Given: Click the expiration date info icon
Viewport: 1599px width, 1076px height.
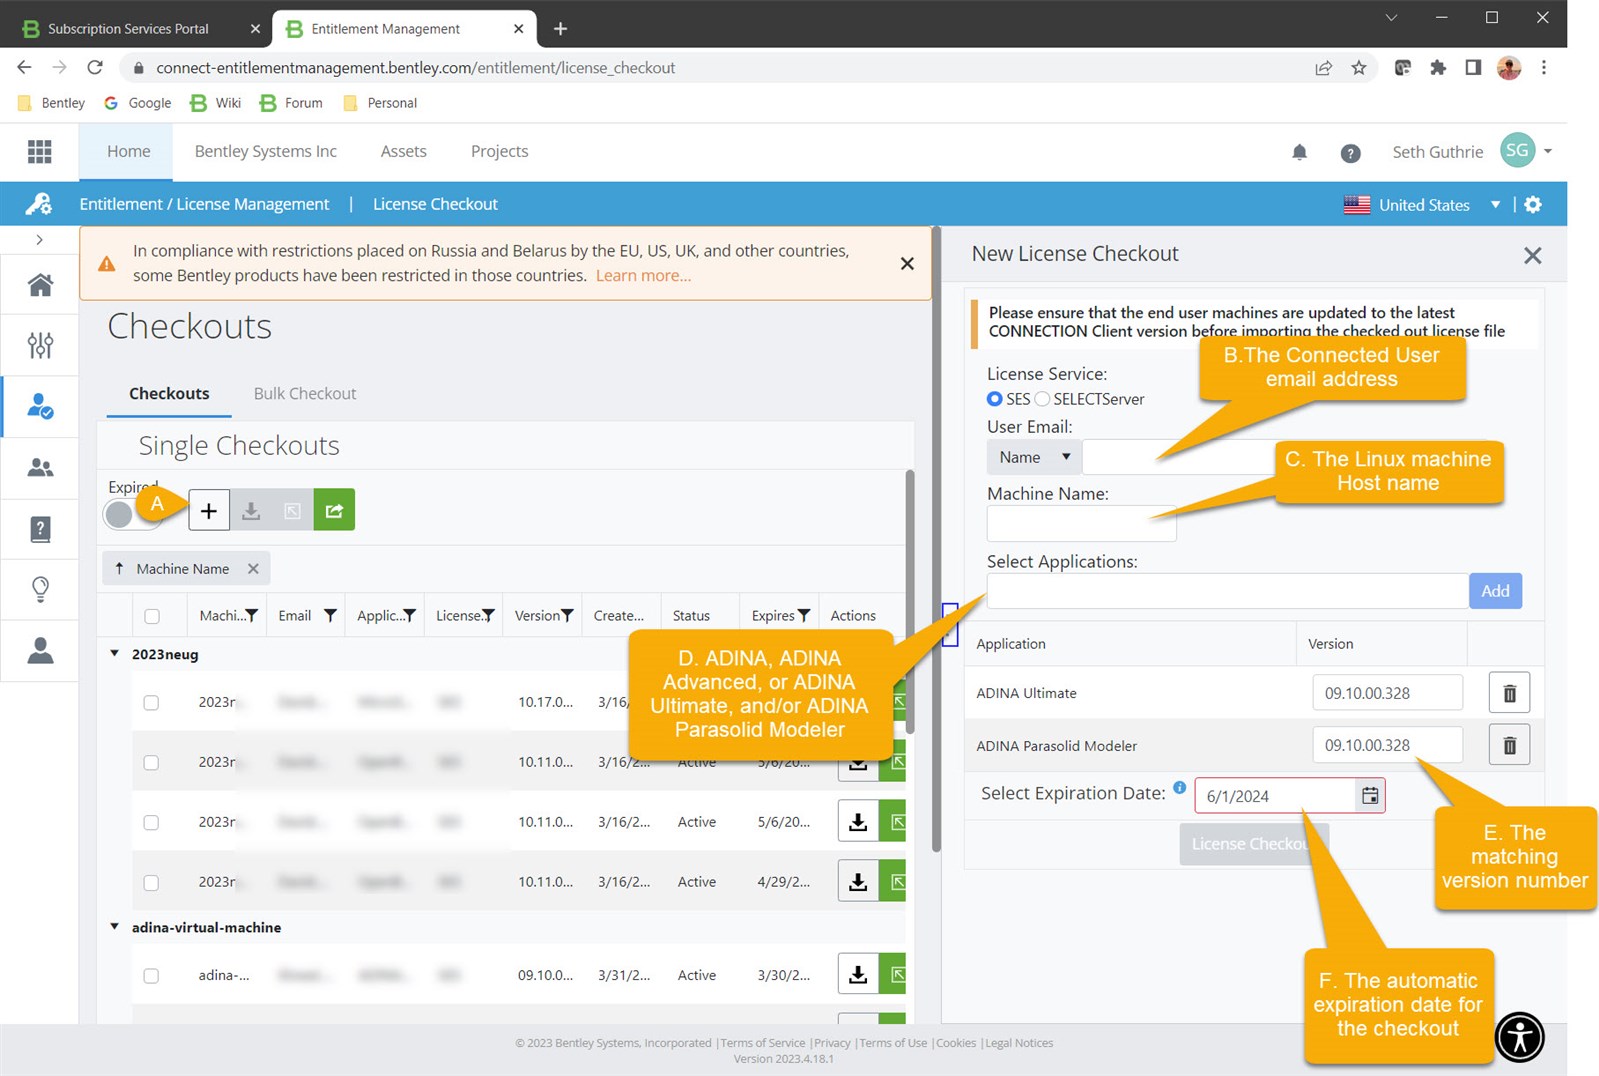Looking at the screenshot, I should (x=1180, y=788).
